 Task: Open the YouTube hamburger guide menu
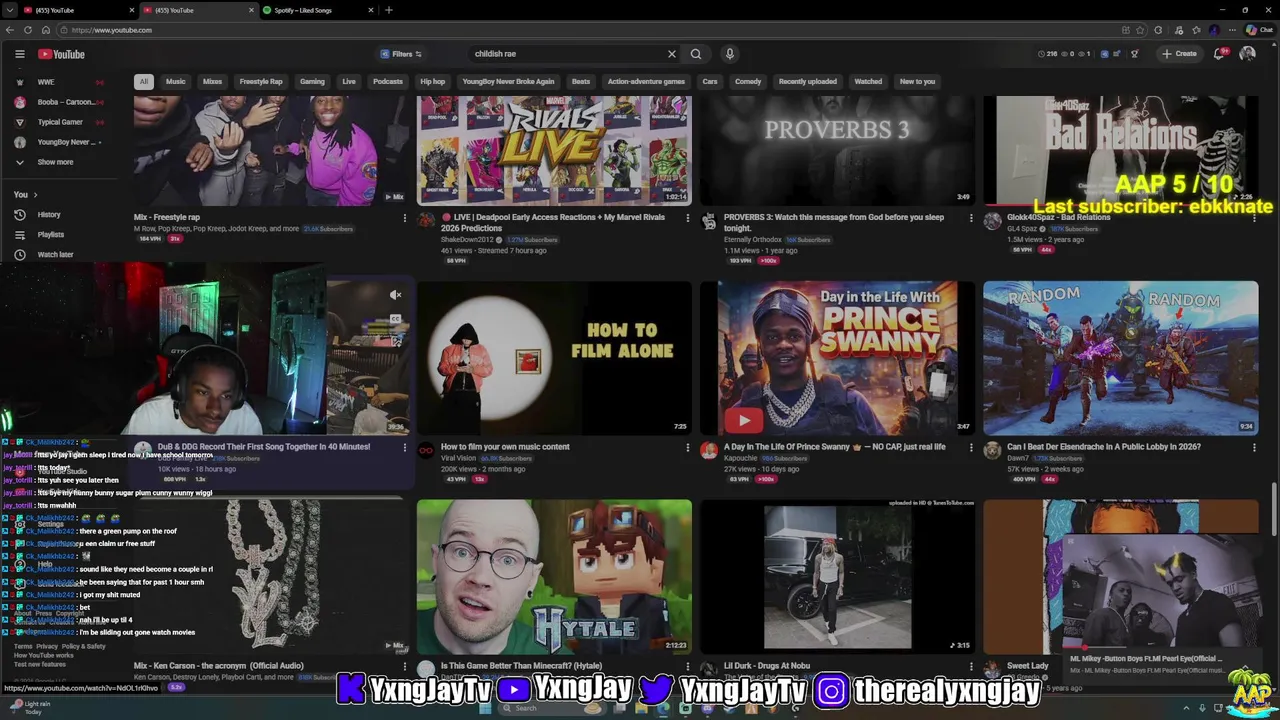point(19,54)
